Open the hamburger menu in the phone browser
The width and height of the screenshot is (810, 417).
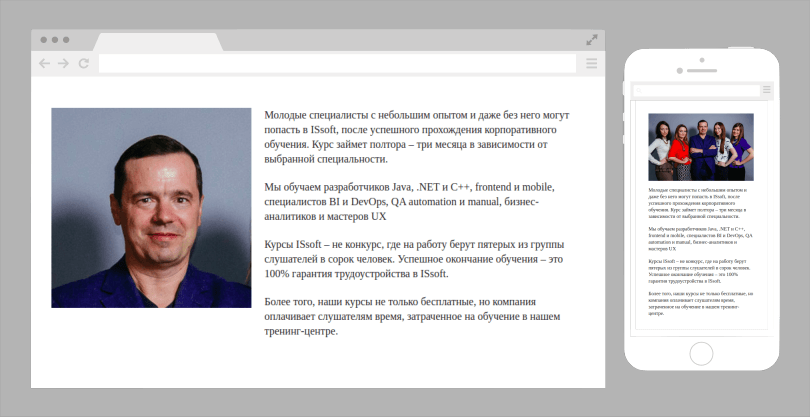(767, 90)
